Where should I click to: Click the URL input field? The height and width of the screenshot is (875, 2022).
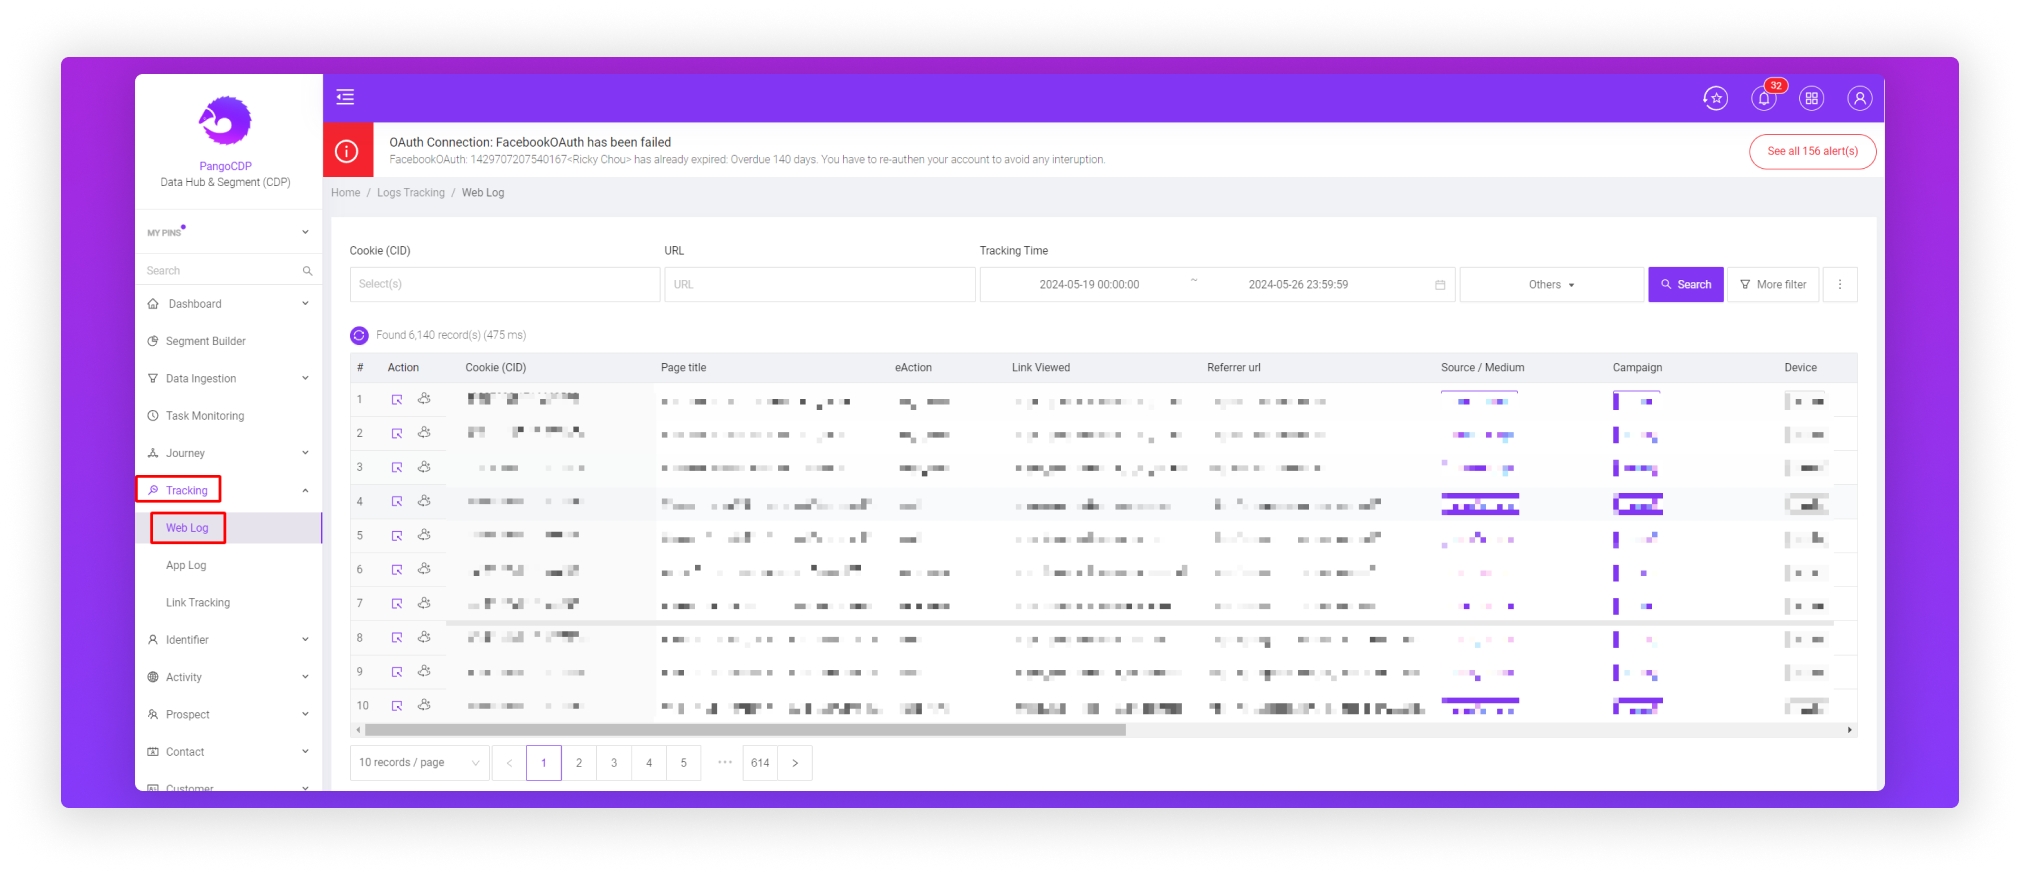[x=819, y=285]
